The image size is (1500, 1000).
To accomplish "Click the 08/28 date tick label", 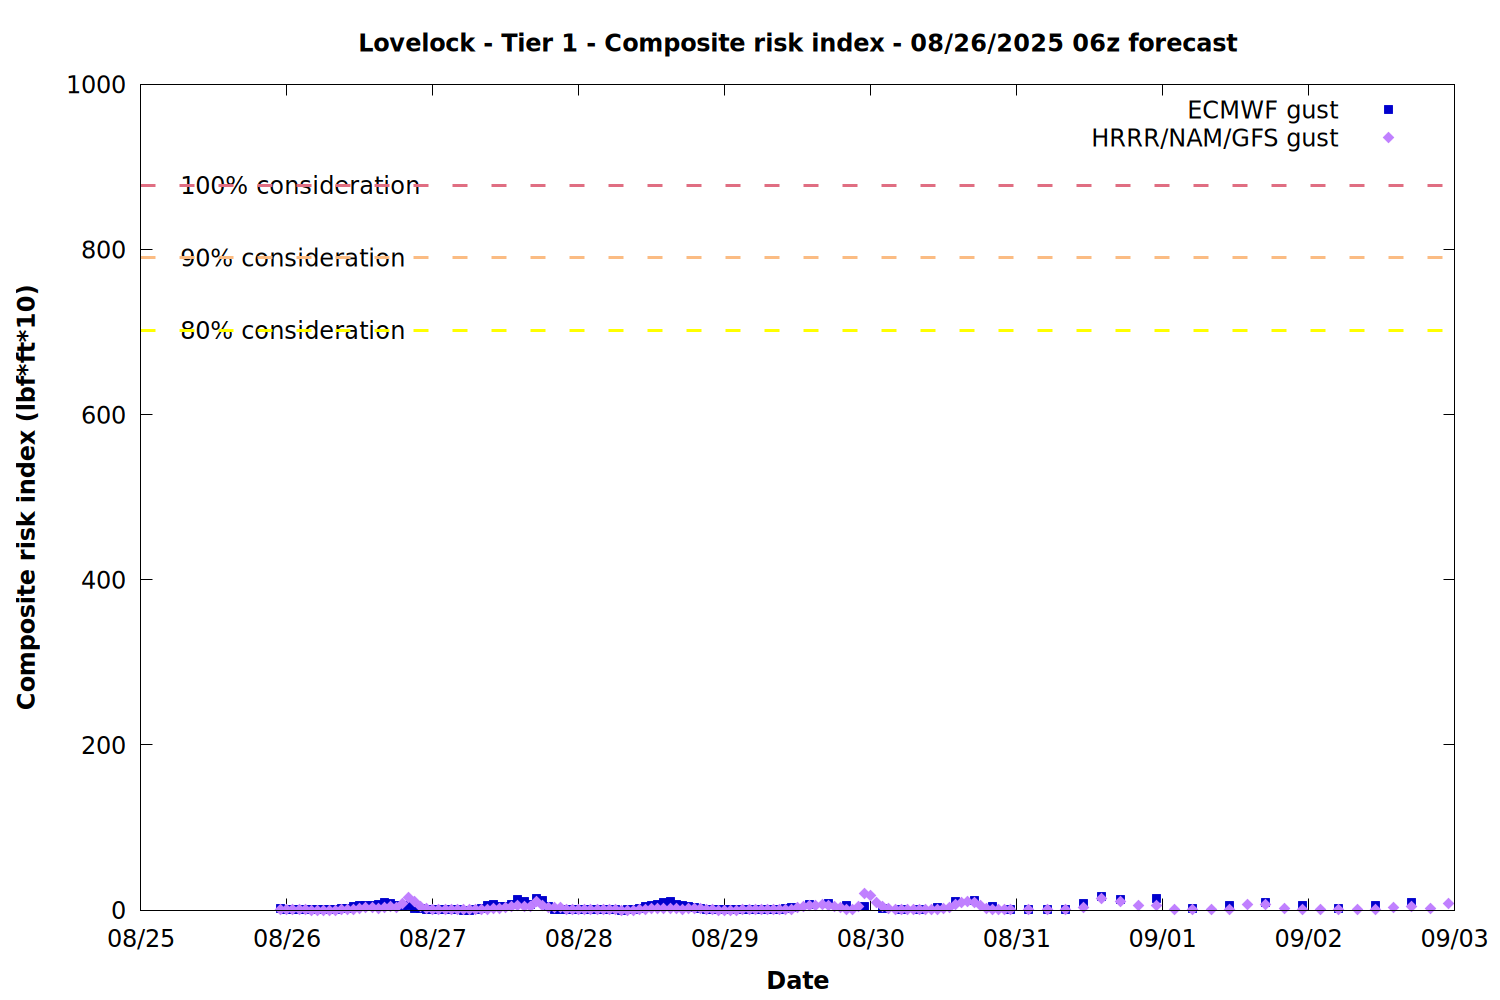I will [579, 939].
